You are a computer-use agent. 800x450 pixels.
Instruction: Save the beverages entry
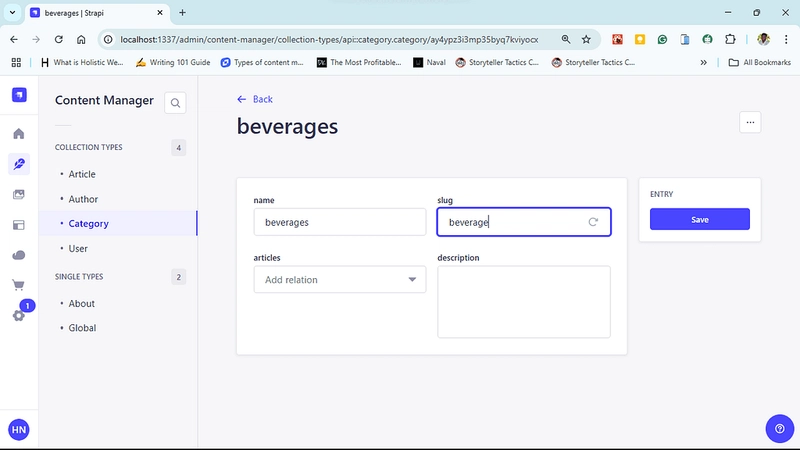(699, 219)
